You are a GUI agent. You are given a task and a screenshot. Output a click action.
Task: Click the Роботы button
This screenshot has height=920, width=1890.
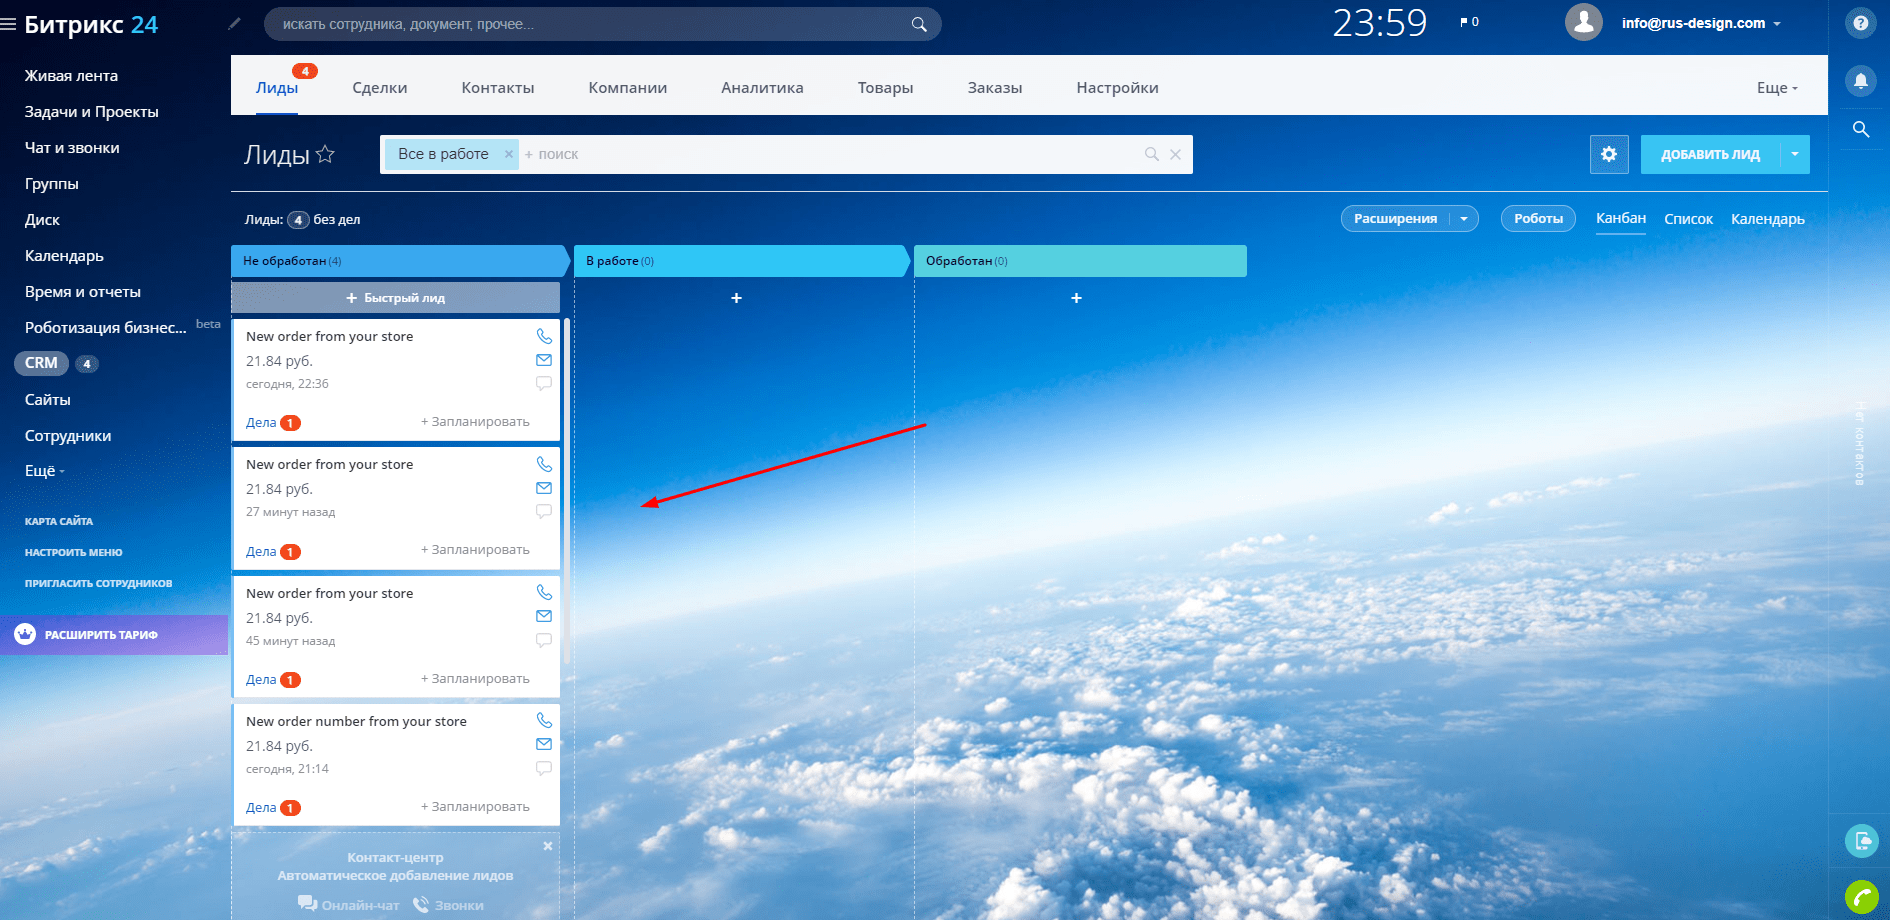[1538, 219]
